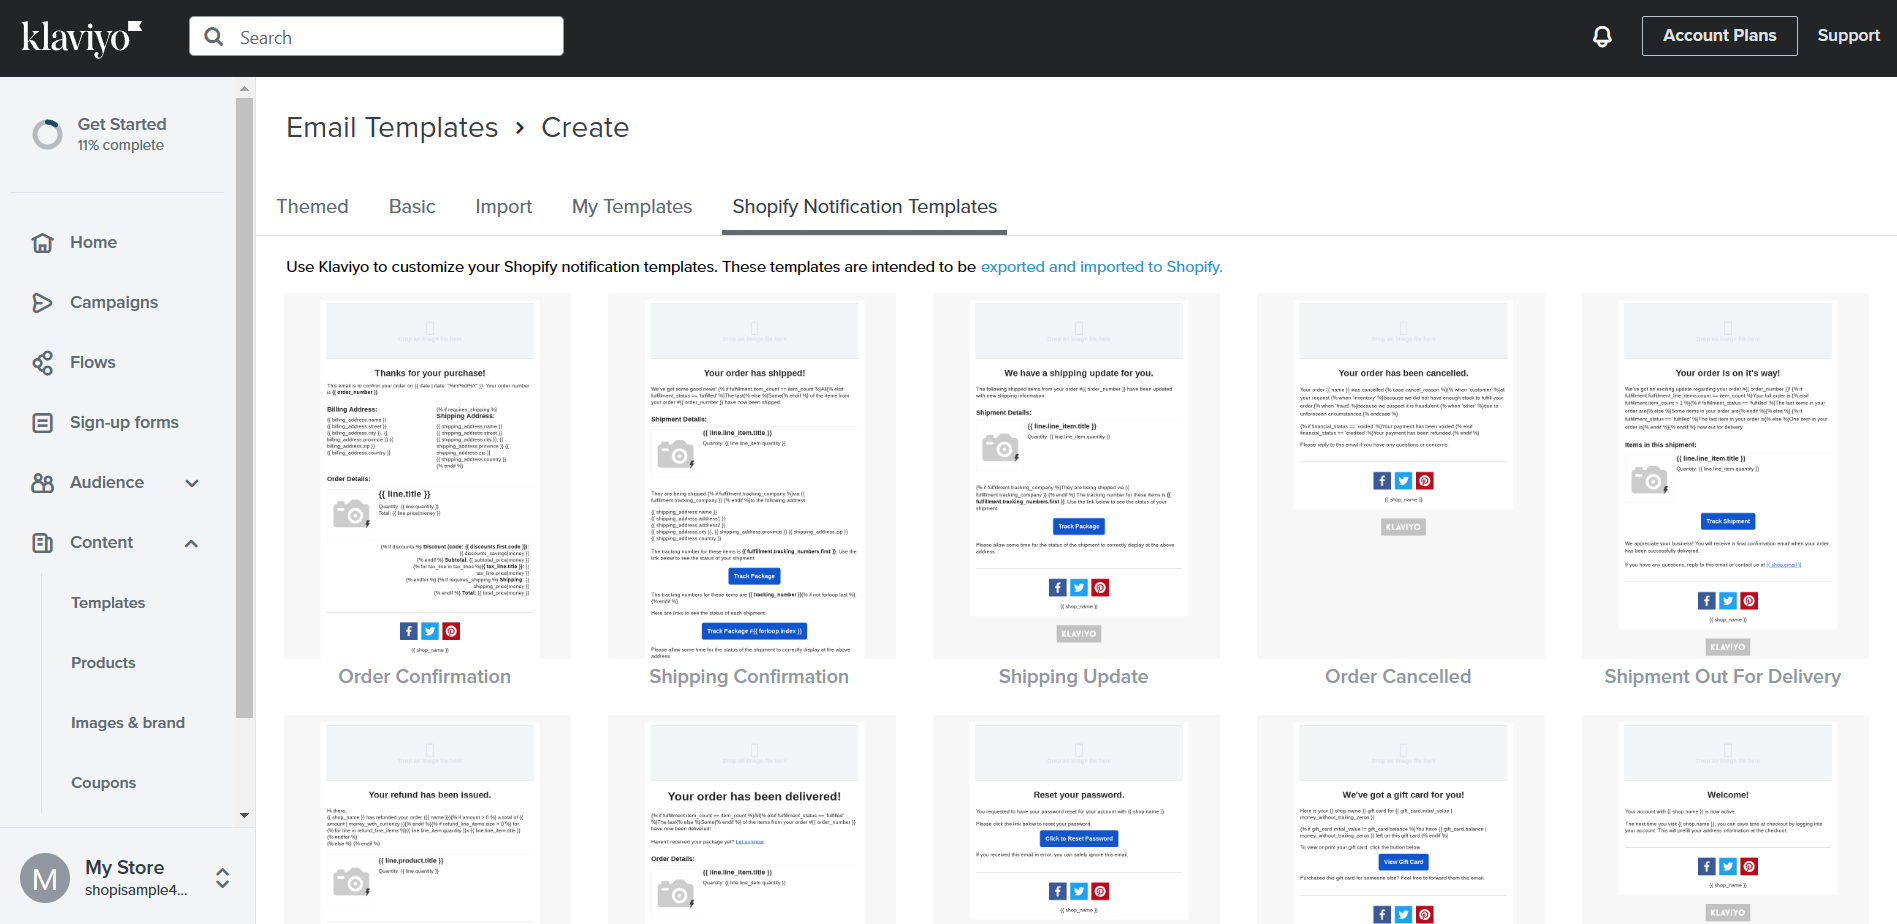Click the Content icon in sidebar
The height and width of the screenshot is (924, 1897).
pyautogui.click(x=42, y=543)
